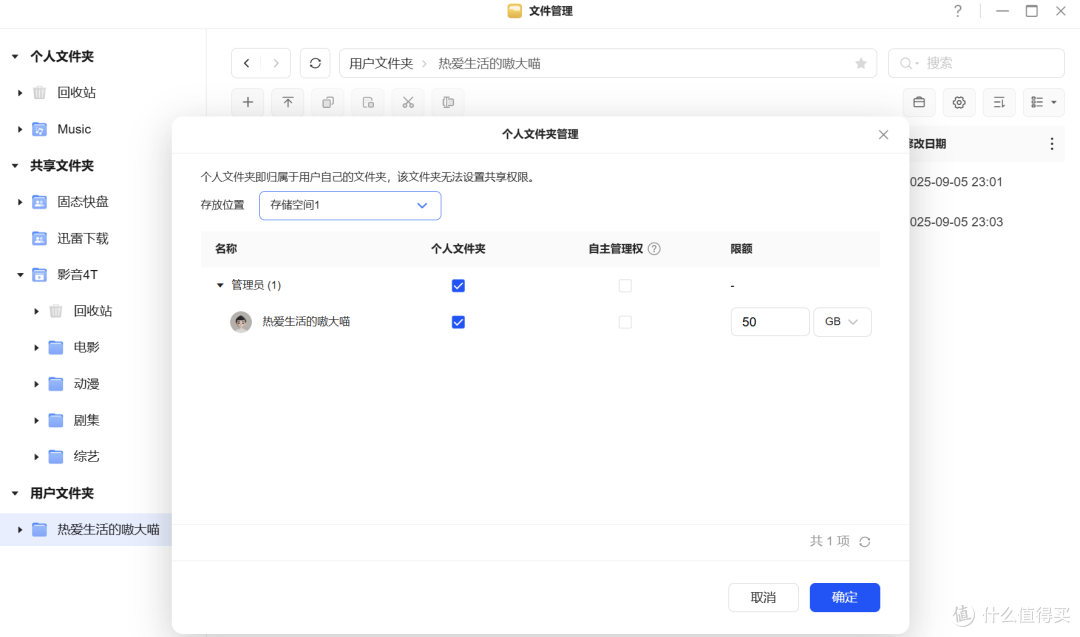The image size is (1080, 637).
Task: Expand the 动漫 folder in sidebar
Action: click(x=37, y=384)
